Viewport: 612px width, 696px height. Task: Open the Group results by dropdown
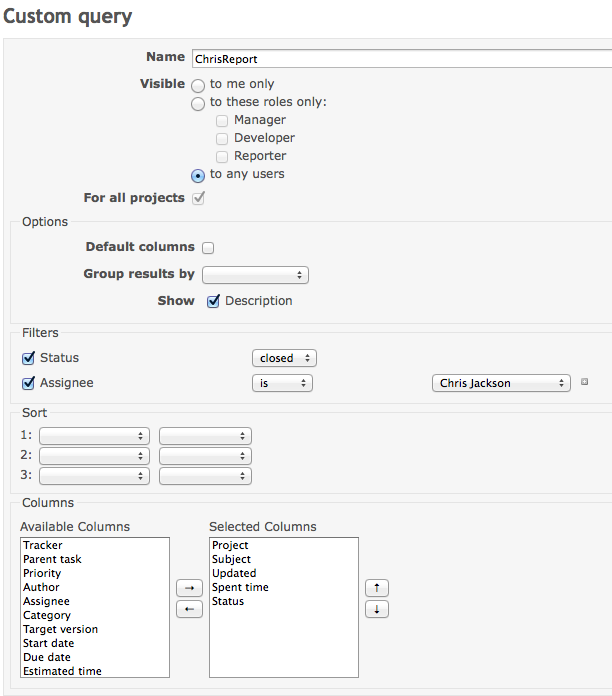click(x=255, y=275)
